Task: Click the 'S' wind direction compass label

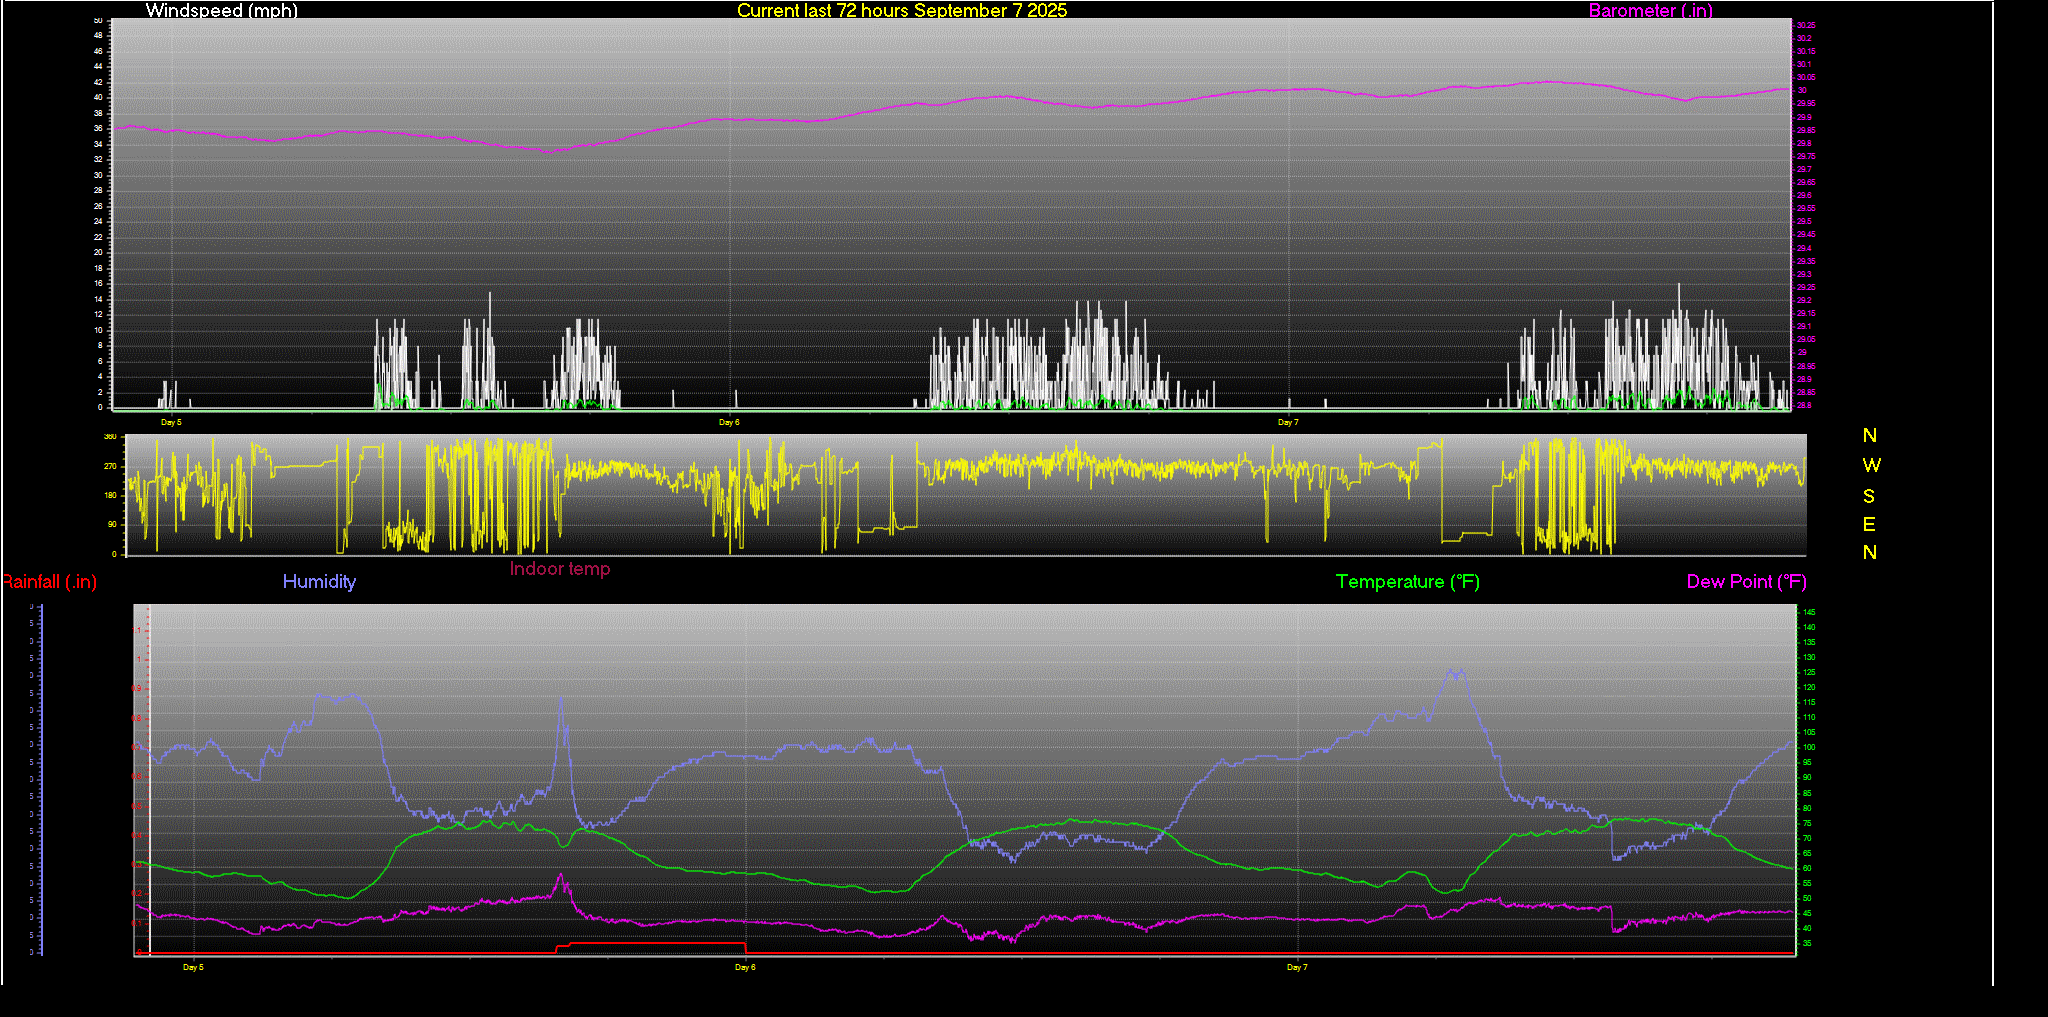Action: pos(1869,496)
